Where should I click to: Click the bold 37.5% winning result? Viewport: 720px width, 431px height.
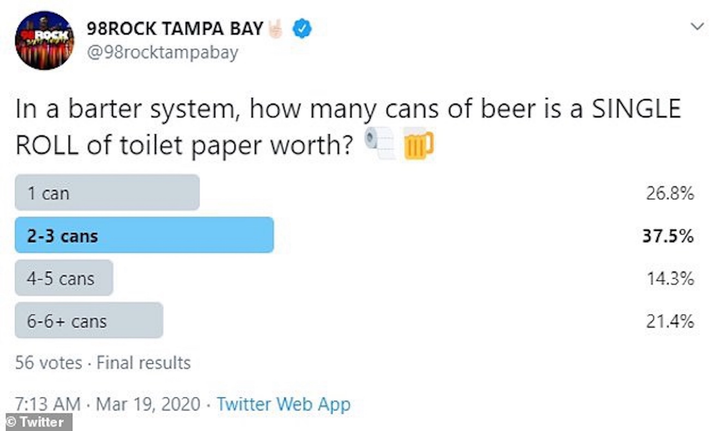(668, 237)
